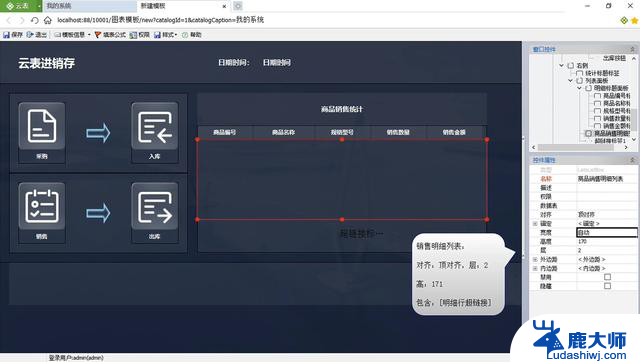Select the 销售数量 tree item in control tree

tap(617, 118)
